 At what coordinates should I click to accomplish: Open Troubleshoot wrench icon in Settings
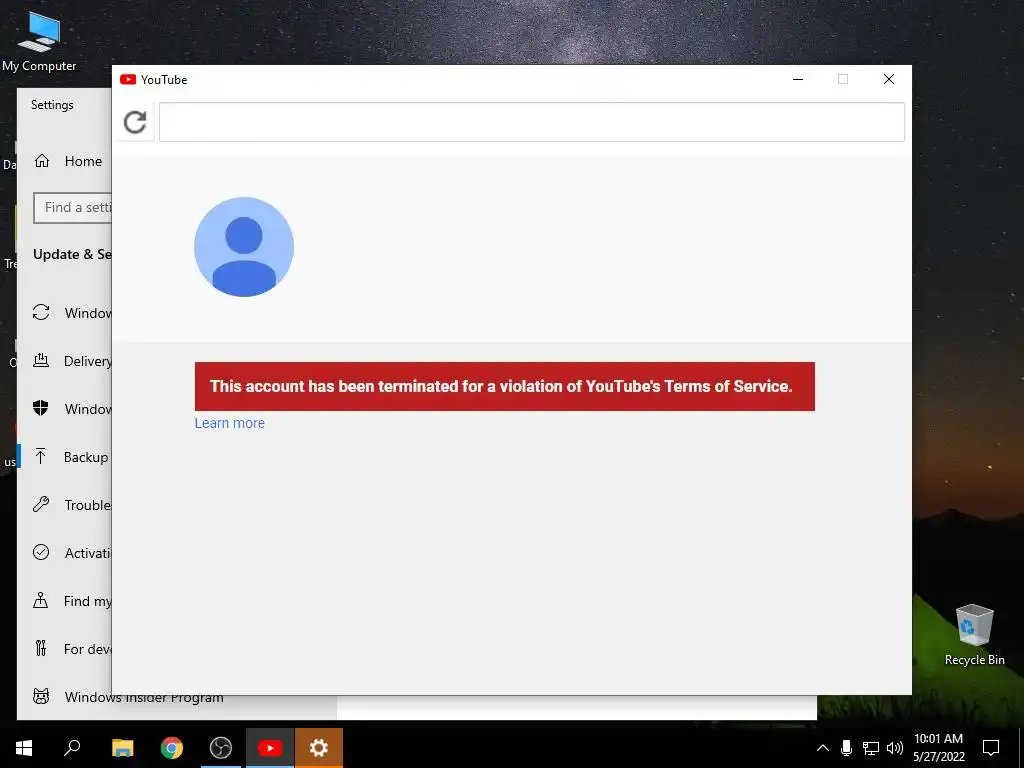click(41, 504)
